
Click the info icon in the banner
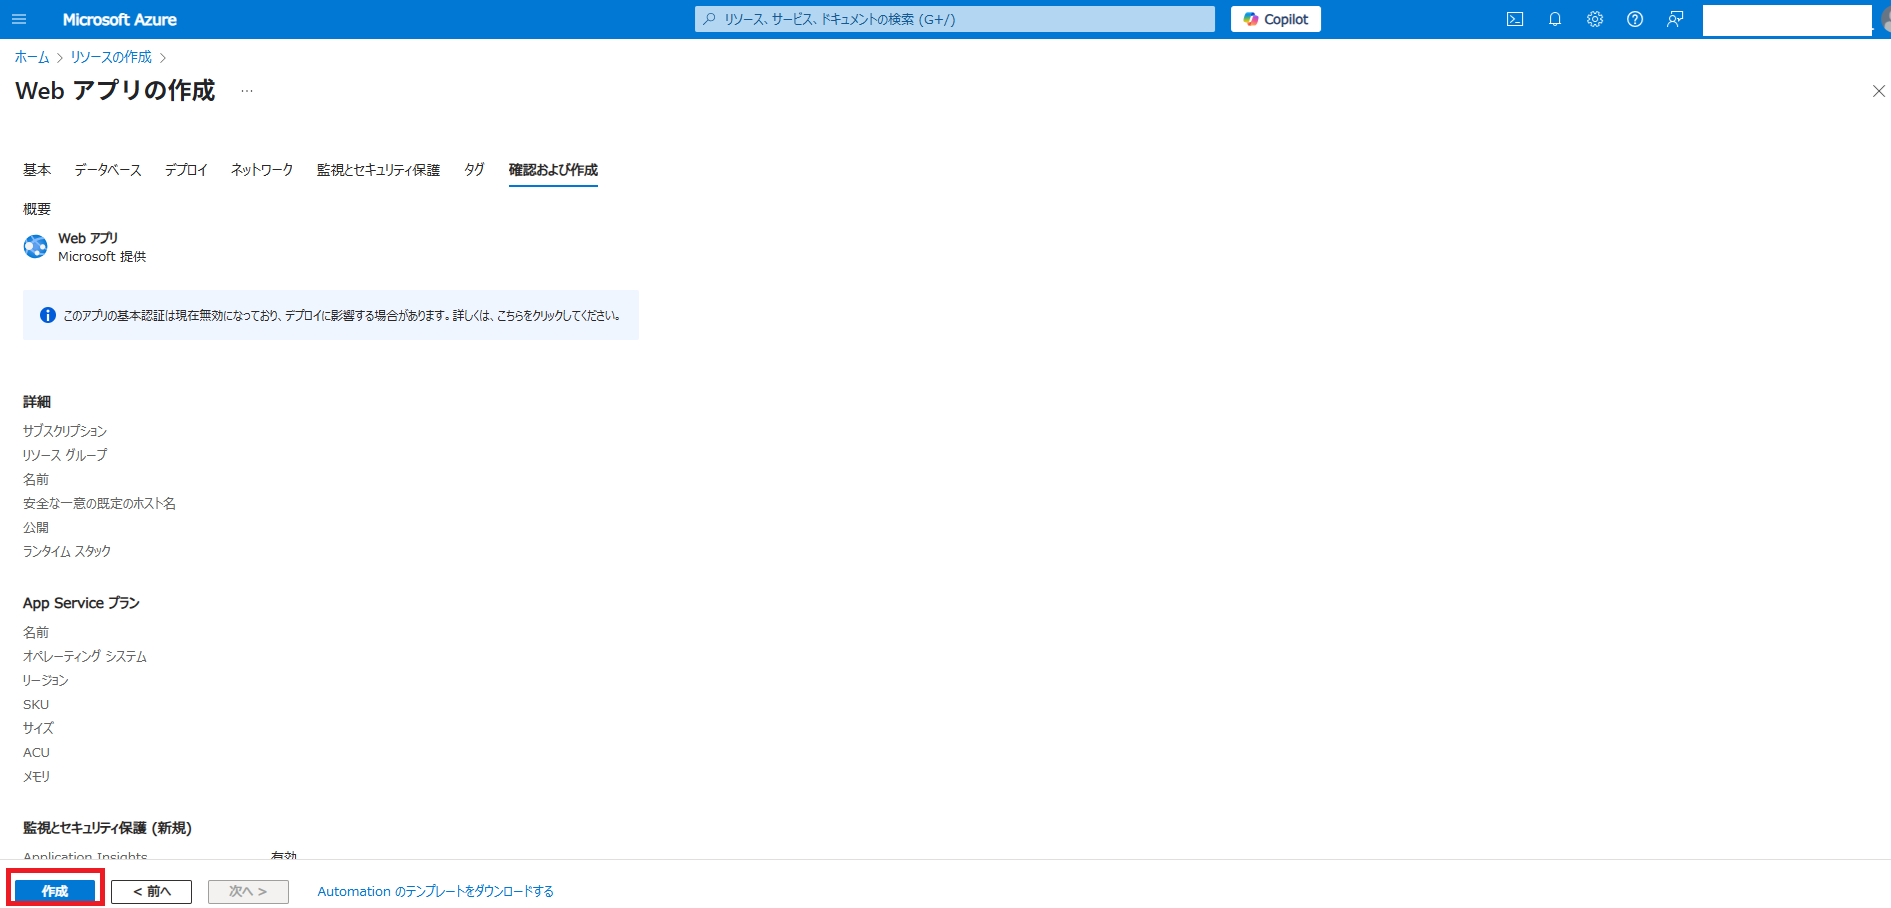click(47, 315)
